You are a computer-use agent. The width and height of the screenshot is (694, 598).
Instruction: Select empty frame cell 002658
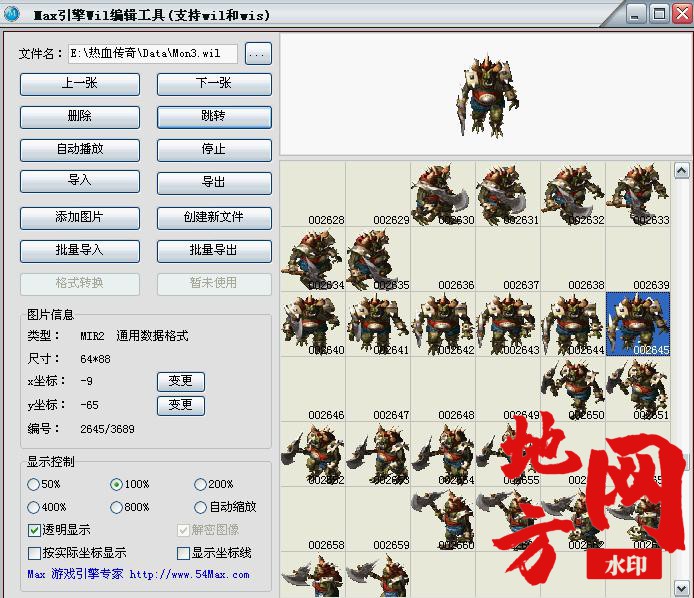pyautogui.click(x=313, y=519)
